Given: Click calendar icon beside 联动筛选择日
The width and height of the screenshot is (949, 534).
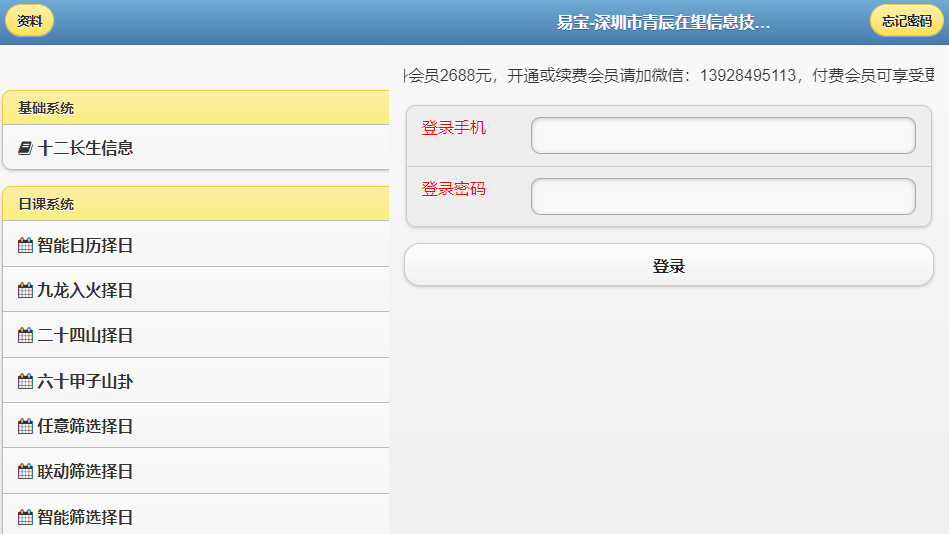Looking at the screenshot, I should click(25, 472).
